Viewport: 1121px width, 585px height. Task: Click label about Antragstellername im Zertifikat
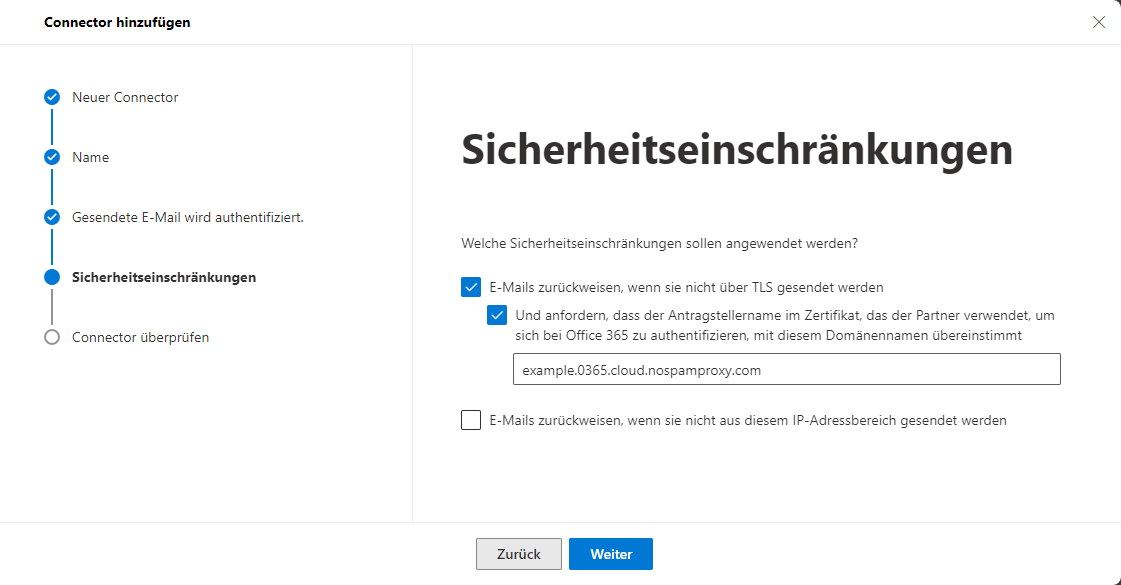(785, 325)
